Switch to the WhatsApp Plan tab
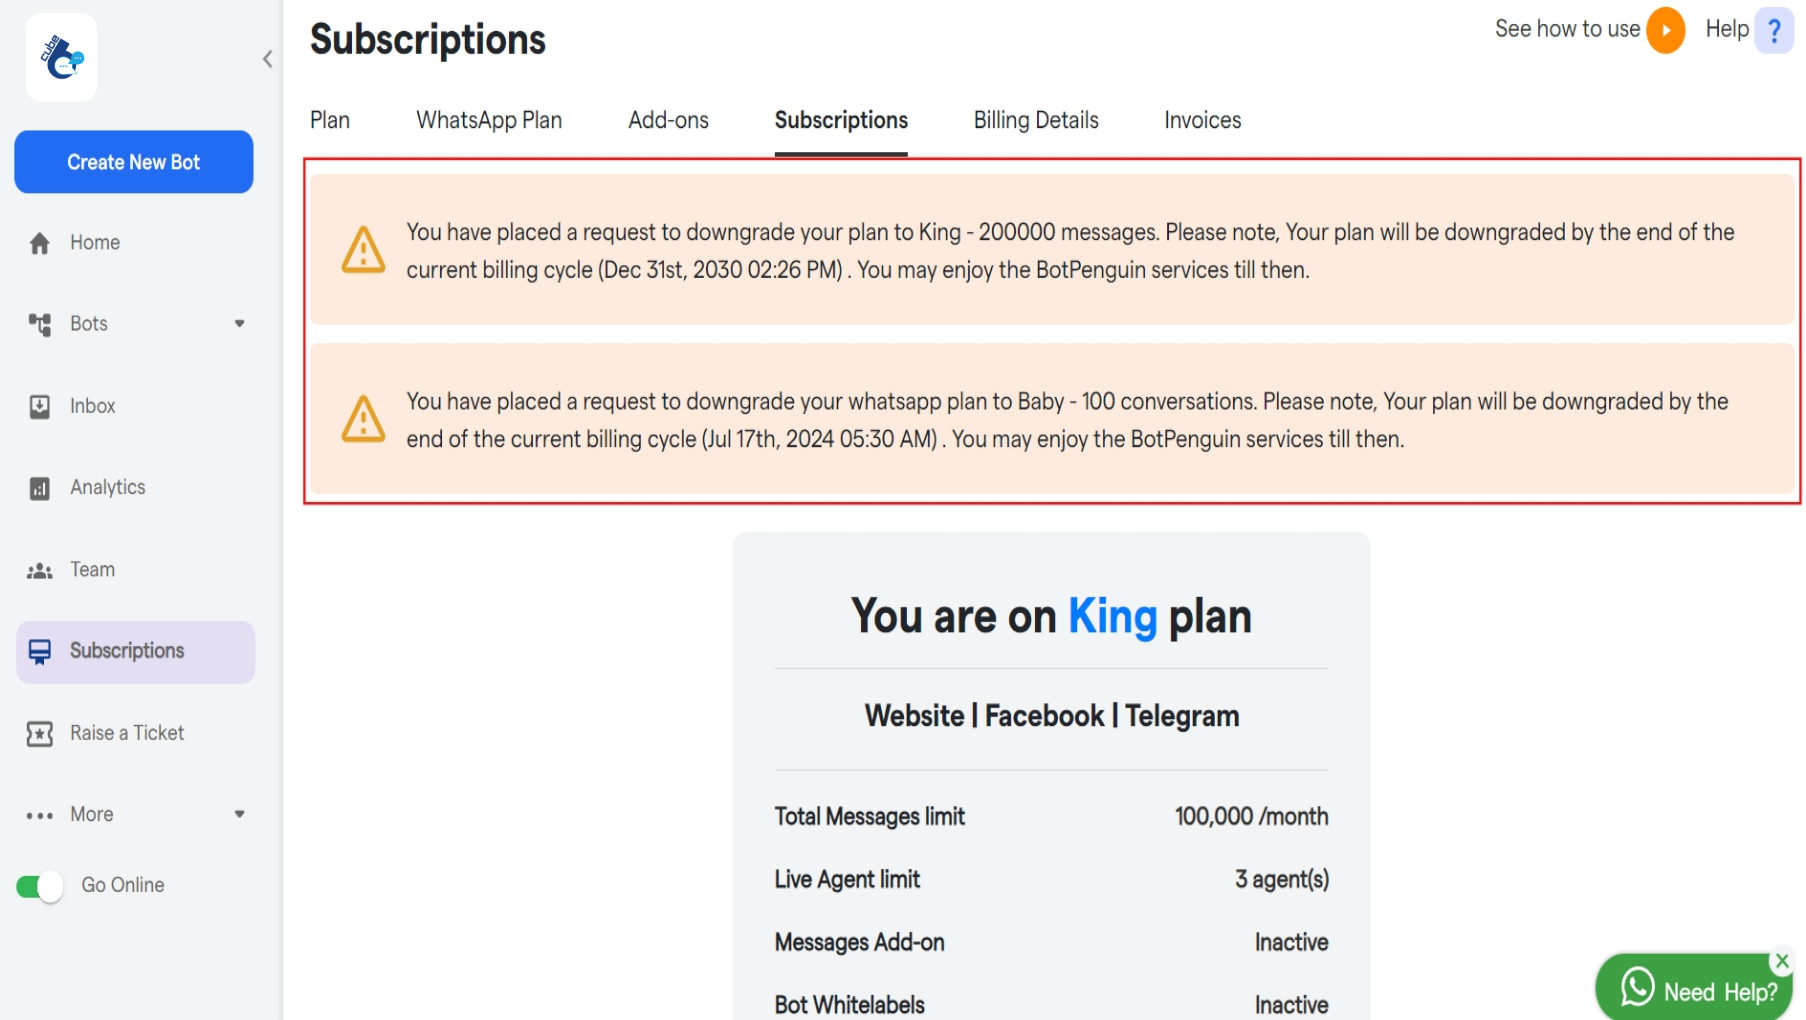The width and height of the screenshot is (1806, 1020). (x=488, y=120)
